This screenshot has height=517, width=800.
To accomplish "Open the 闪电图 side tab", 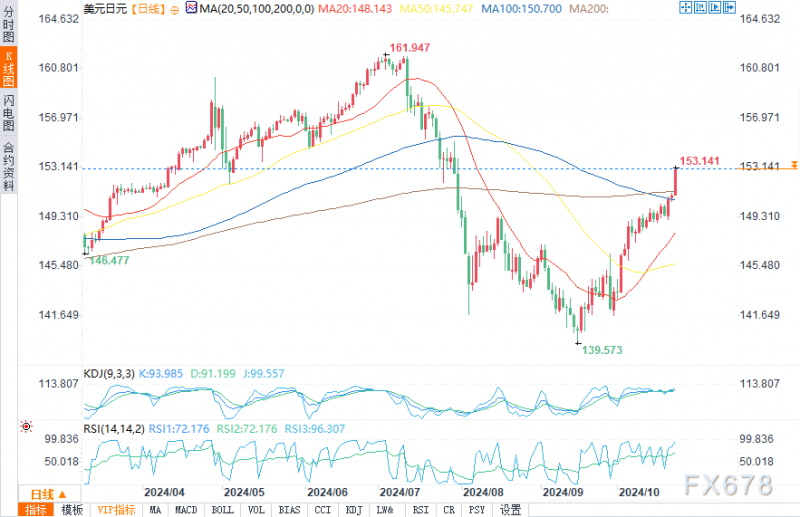I will click(9, 112).
